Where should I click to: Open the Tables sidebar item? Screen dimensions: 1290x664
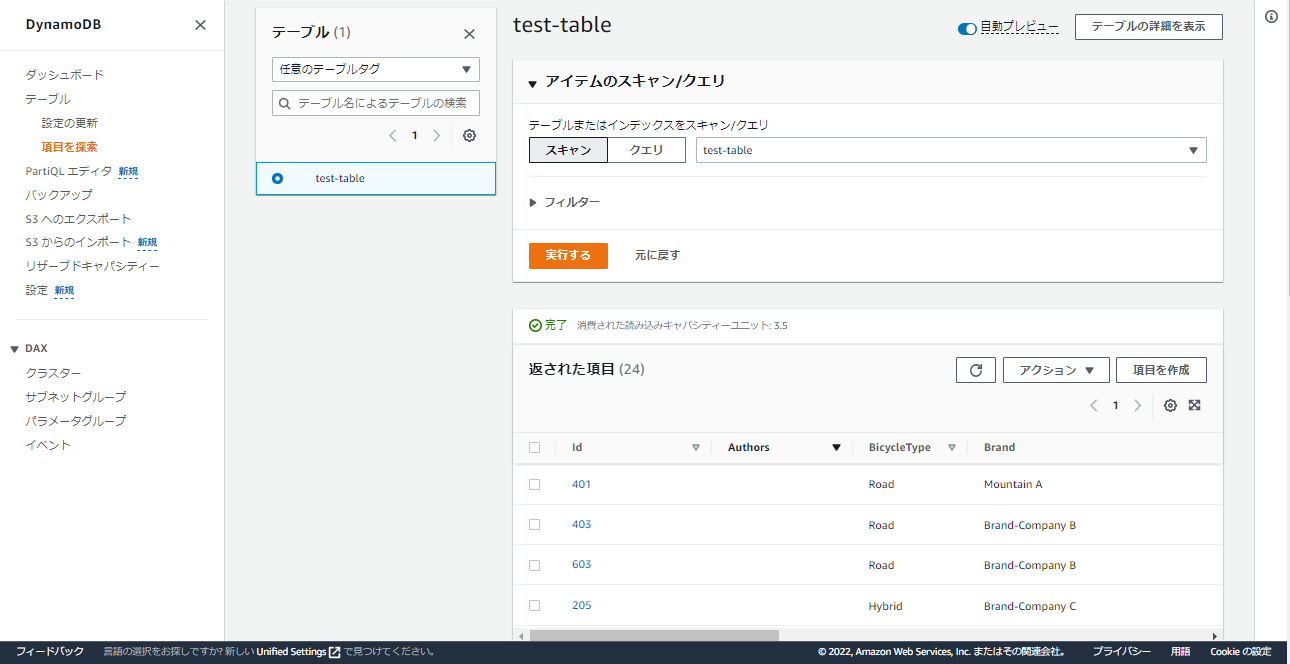click(x=48, y=99)
